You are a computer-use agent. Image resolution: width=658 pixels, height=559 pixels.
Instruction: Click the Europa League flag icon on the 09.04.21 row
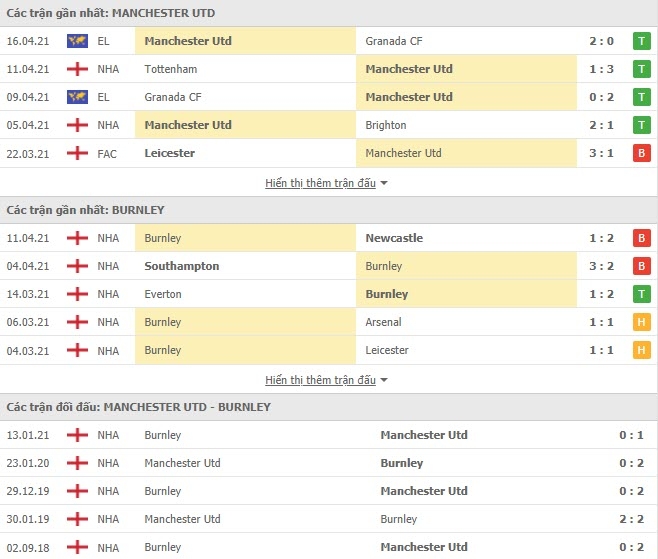click(x=77, y=97)
